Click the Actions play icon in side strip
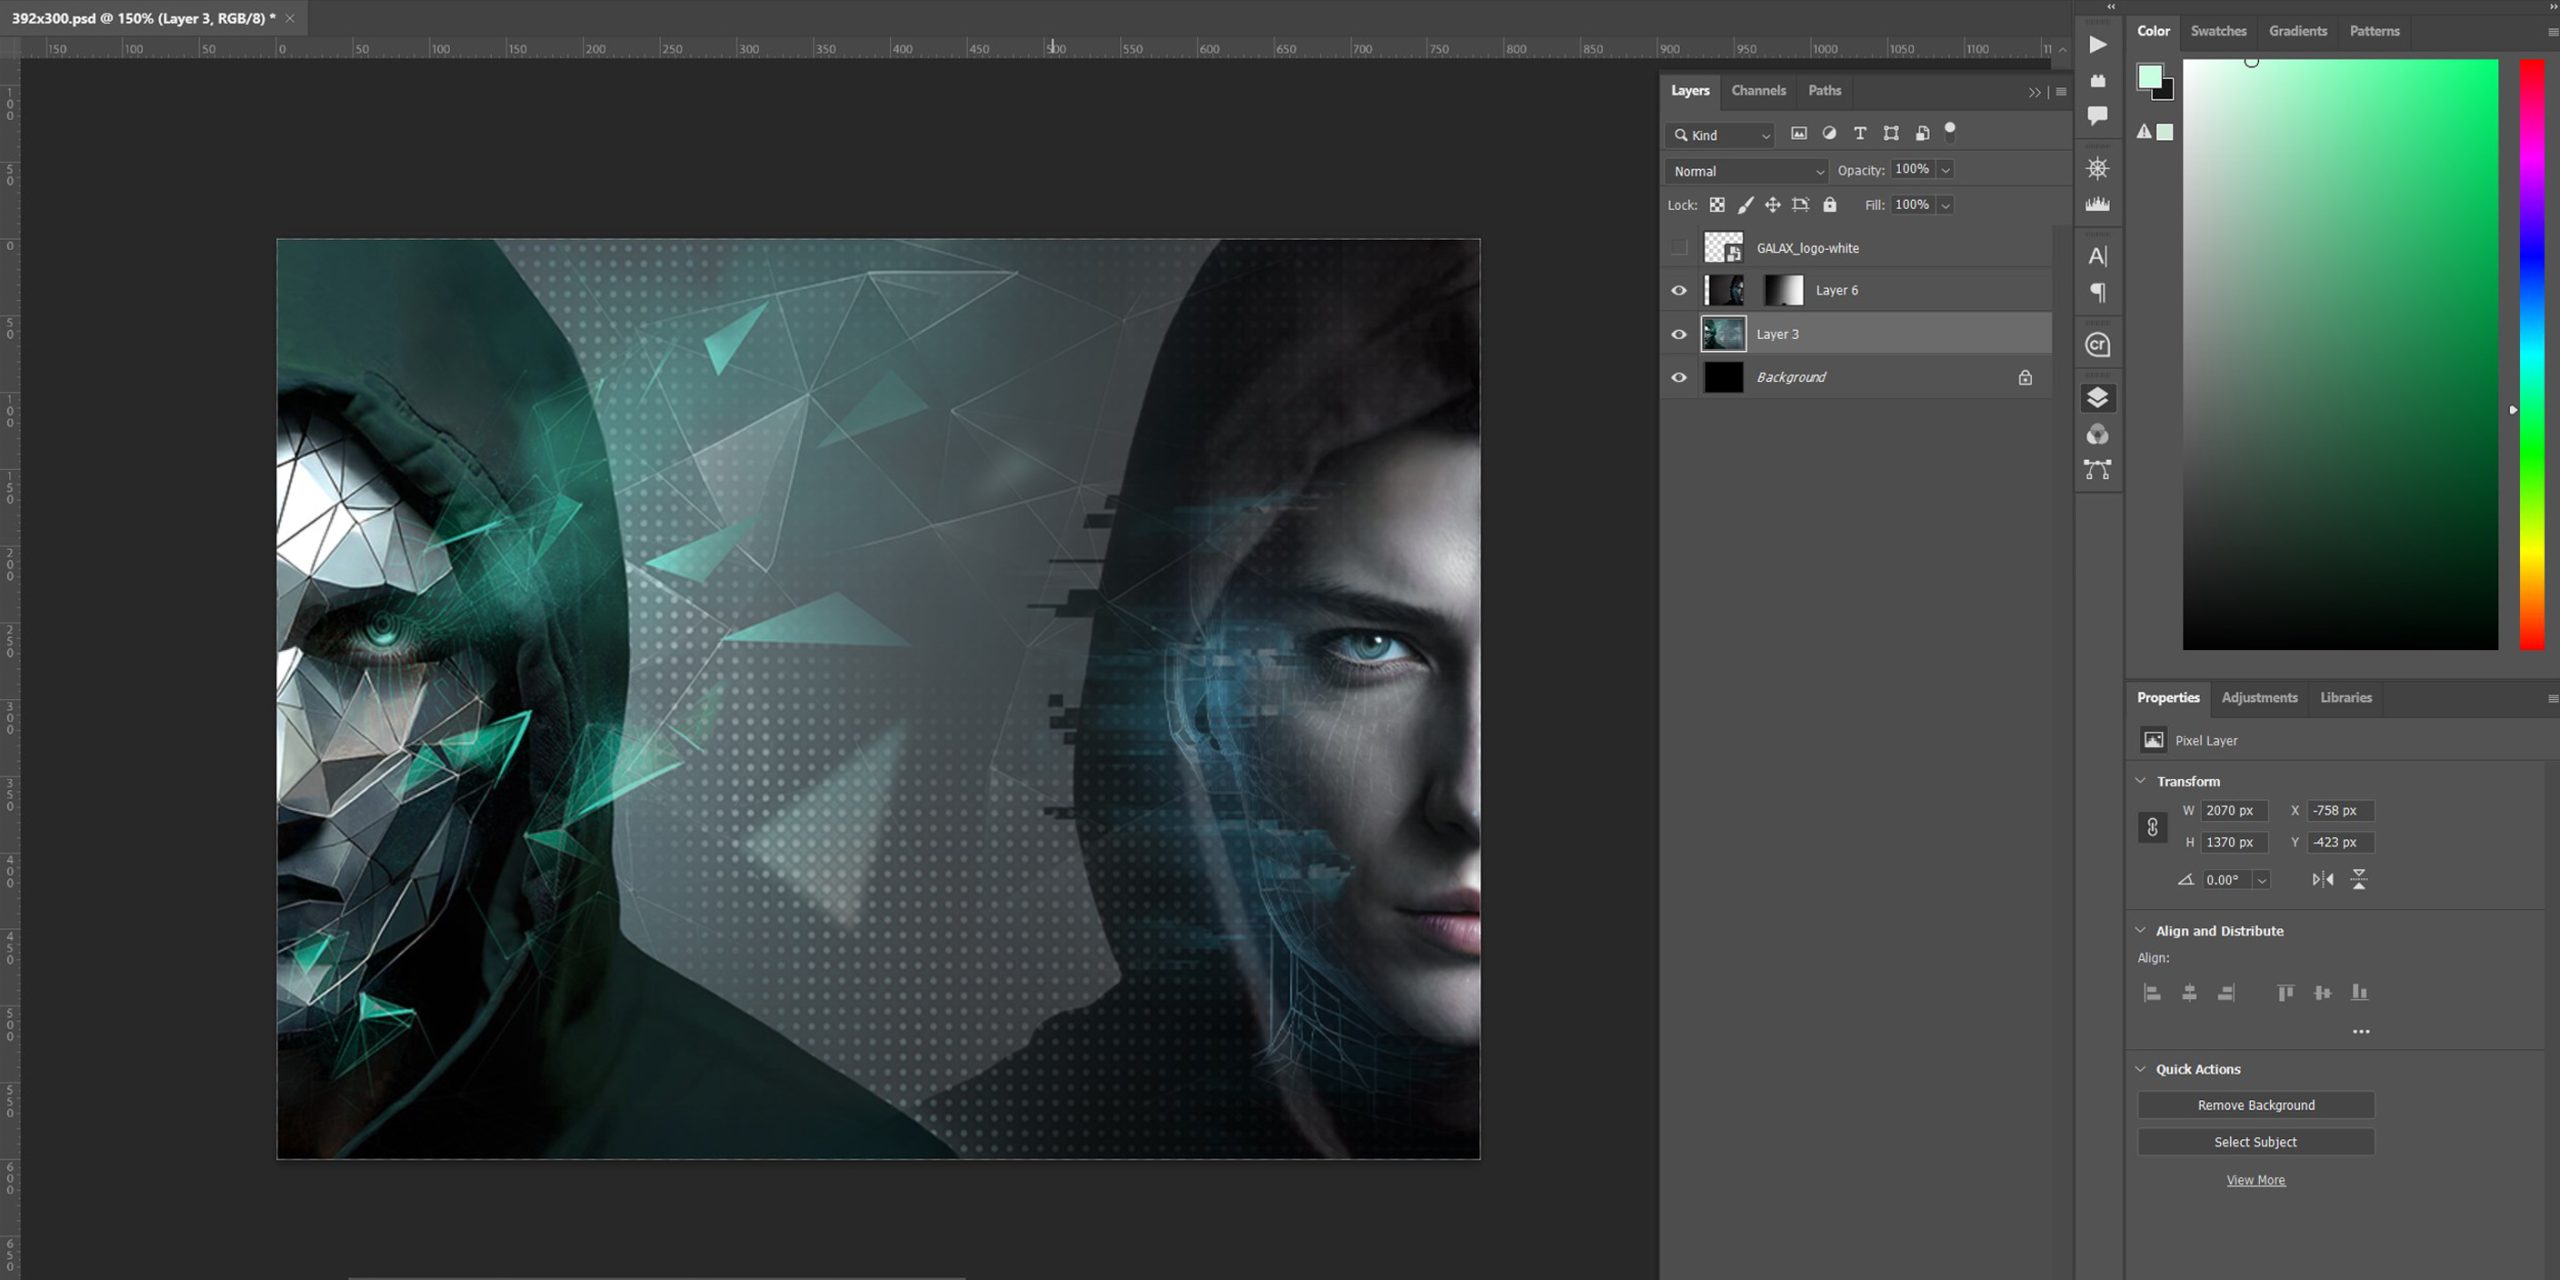This screenshot has width=2560, height=1280. (x=2097, y=45)
